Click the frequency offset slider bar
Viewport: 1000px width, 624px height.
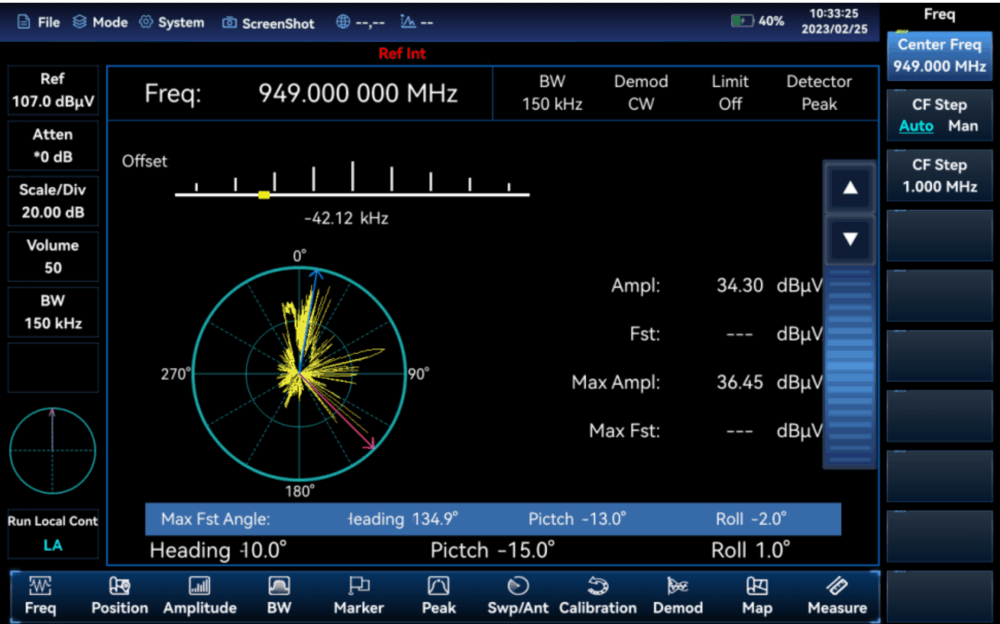[x=352, y=194]
